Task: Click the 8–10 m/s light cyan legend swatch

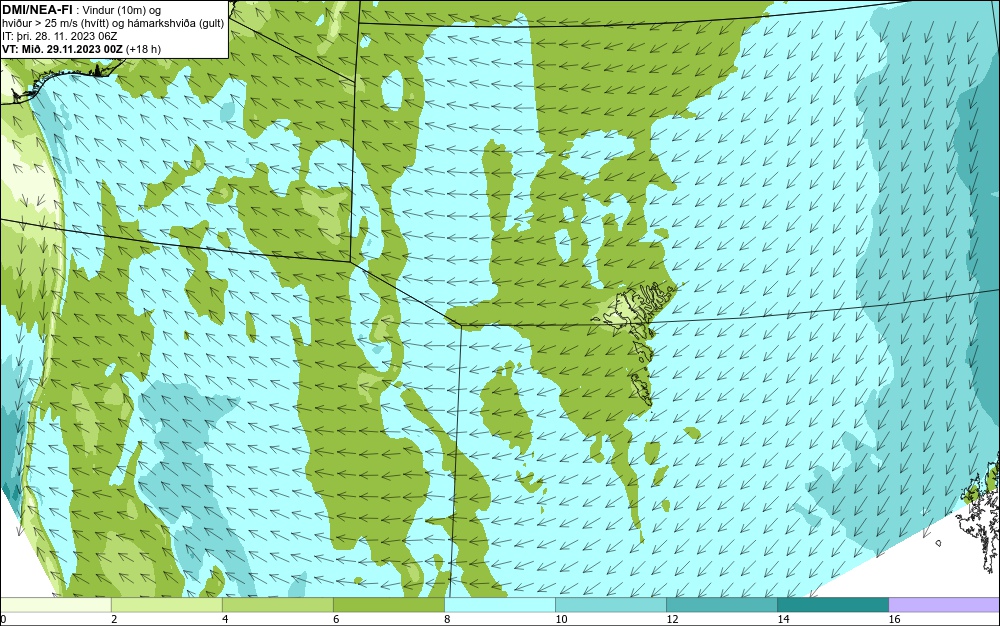Action: coord(499,605)
